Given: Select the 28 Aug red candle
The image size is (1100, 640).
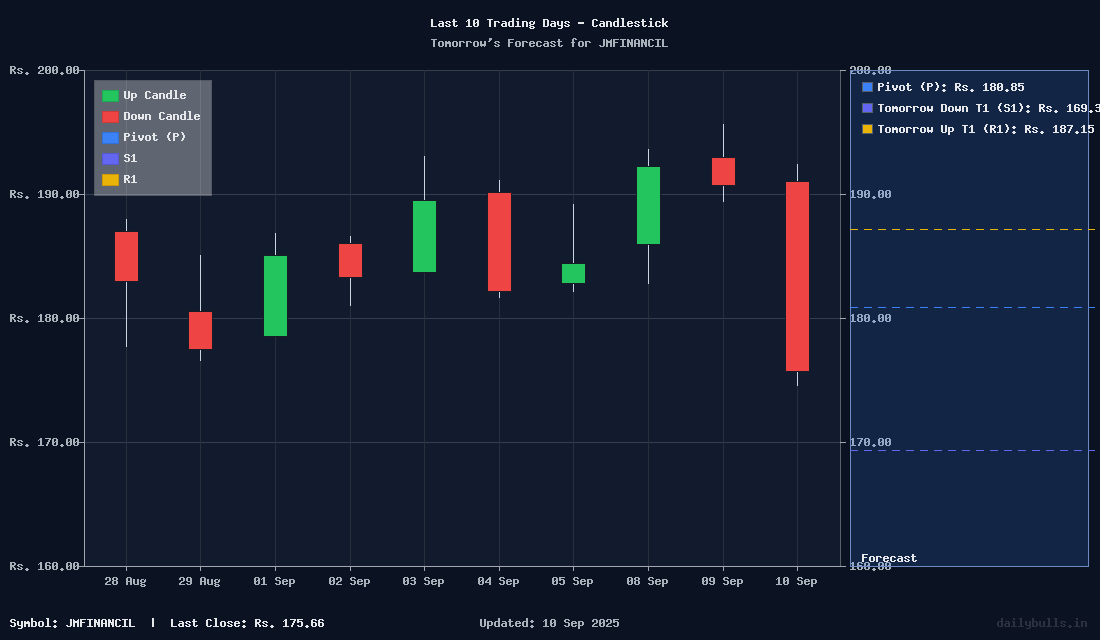Looking at the screenshot, I should point(126,256).
